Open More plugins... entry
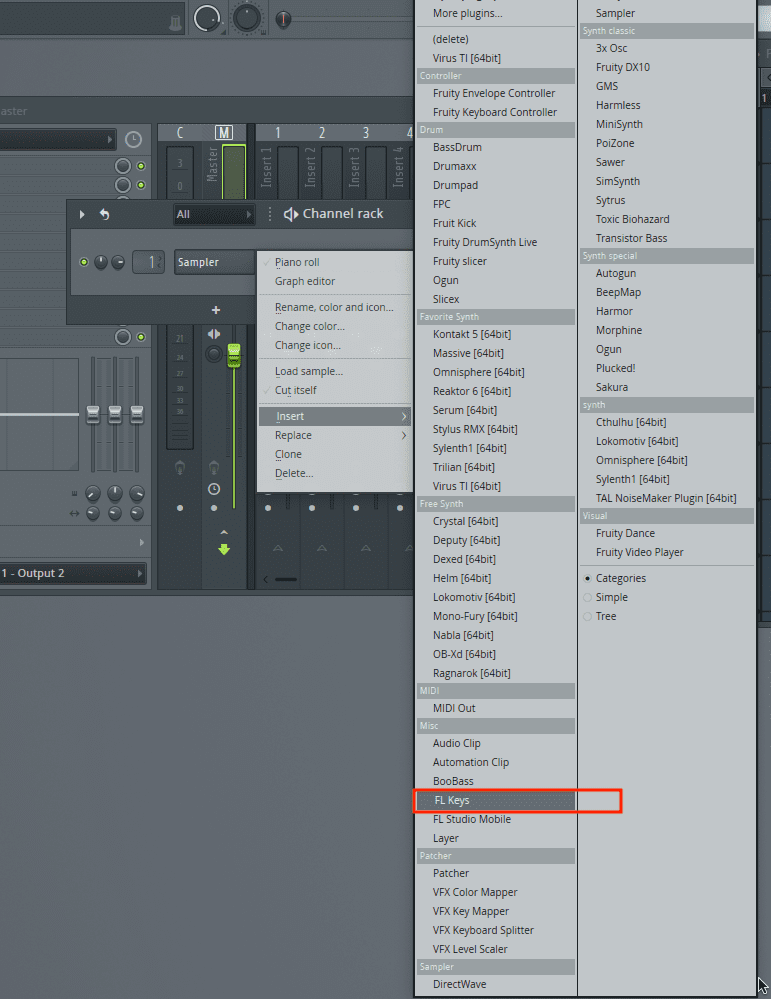The width and height of the screenshot is (771, 999). pos(495,13)
